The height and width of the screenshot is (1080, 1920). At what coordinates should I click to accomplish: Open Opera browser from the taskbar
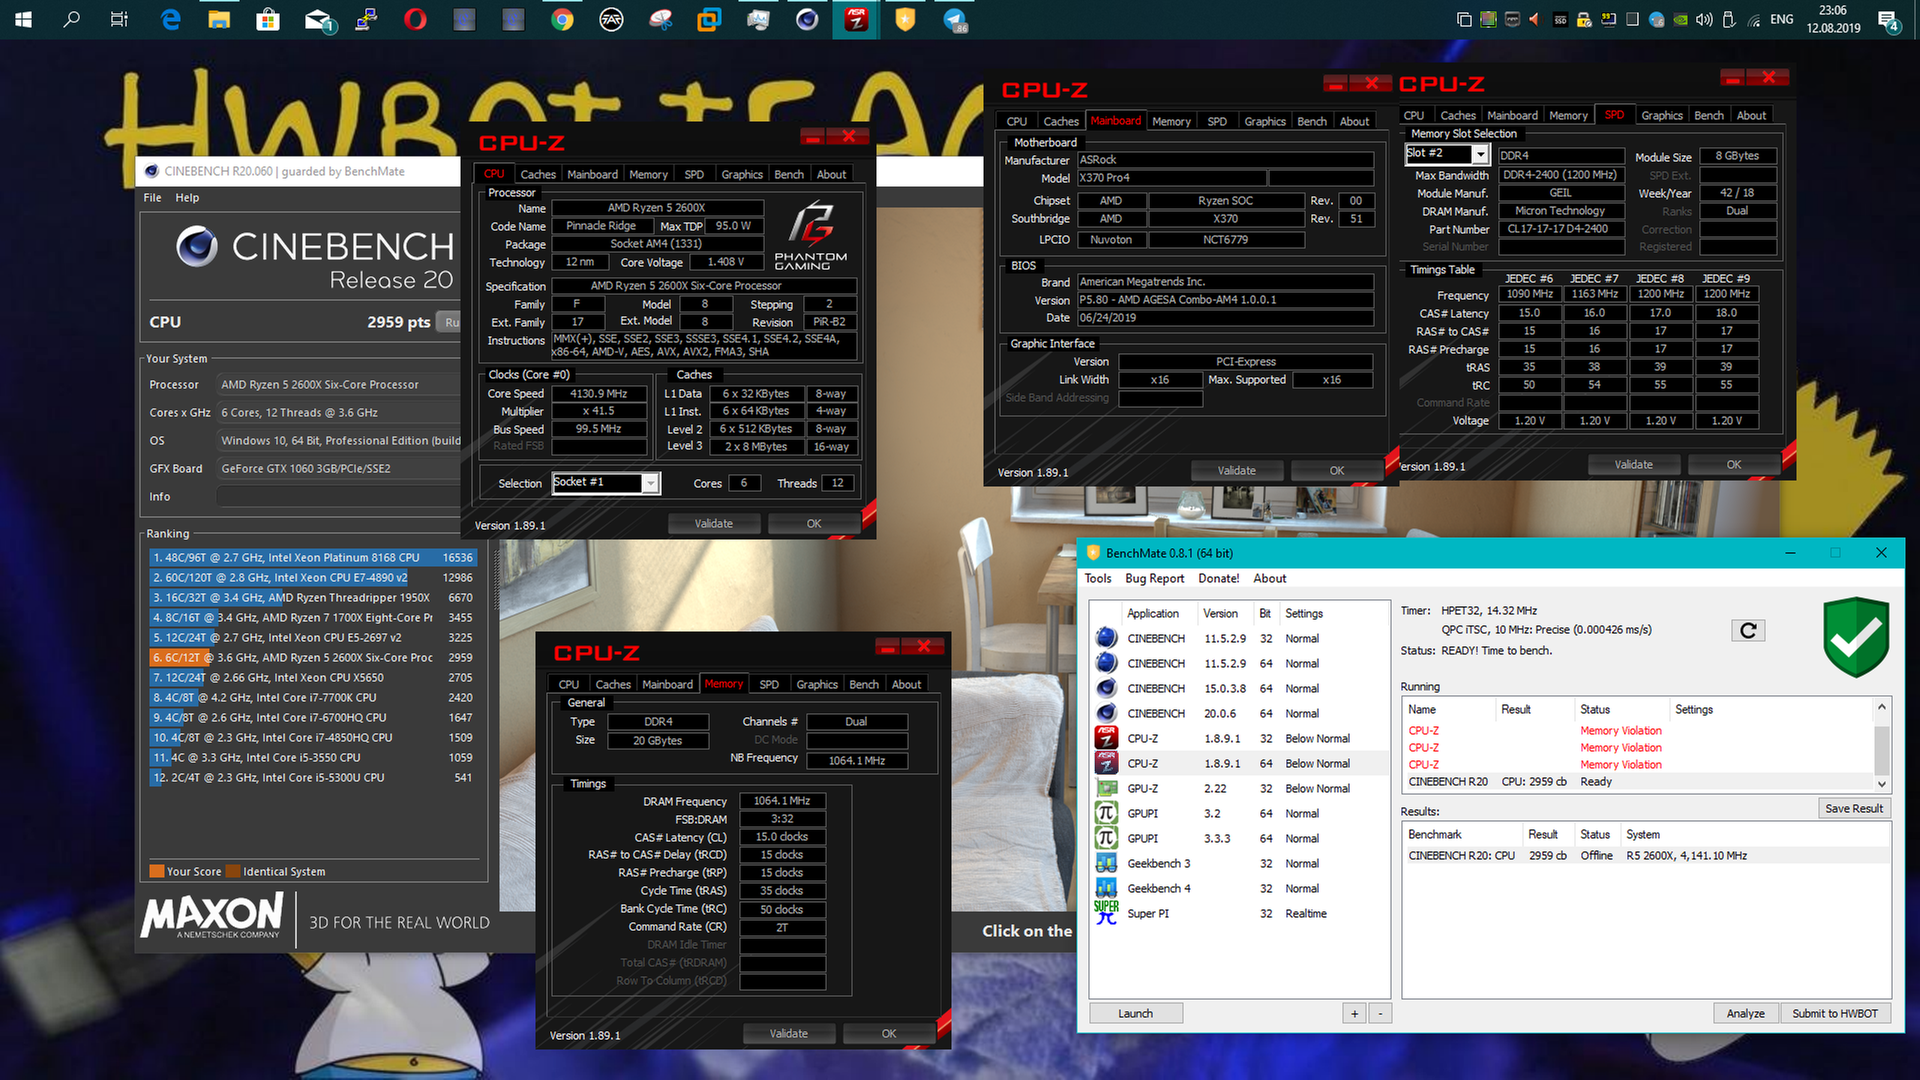(x=415, y=19)
